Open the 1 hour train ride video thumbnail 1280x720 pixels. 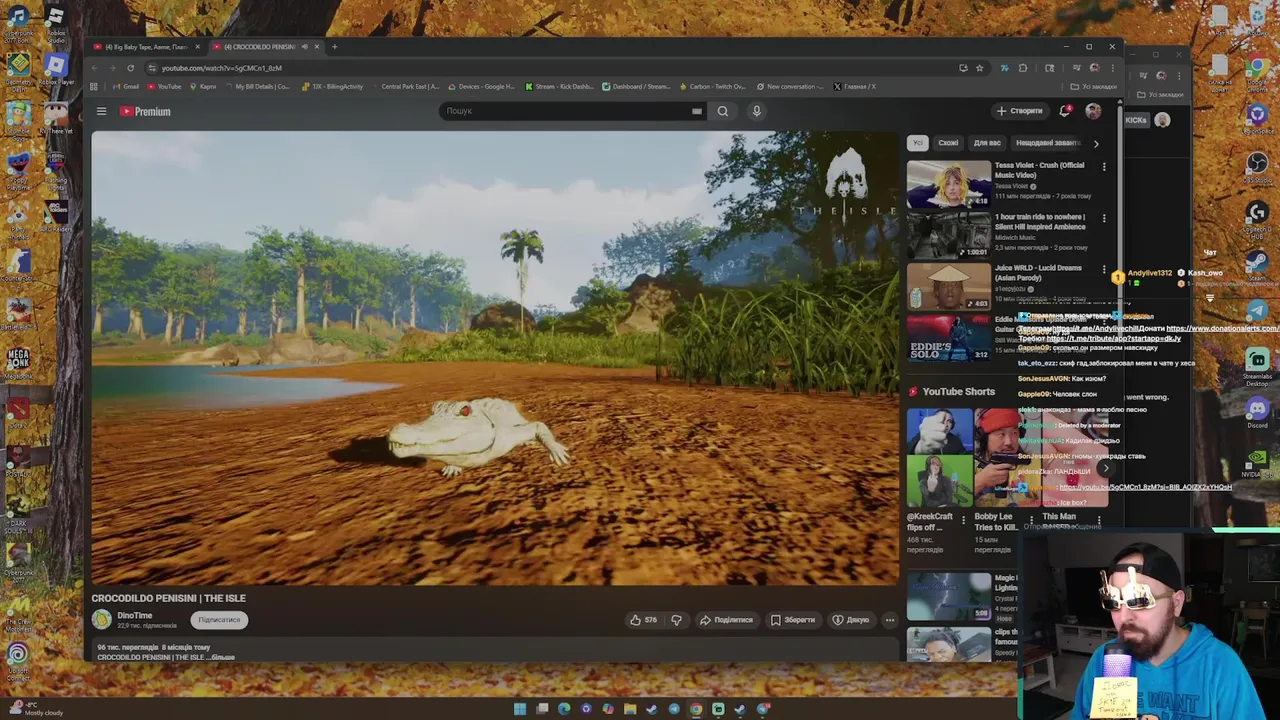(x=949, y=235)
